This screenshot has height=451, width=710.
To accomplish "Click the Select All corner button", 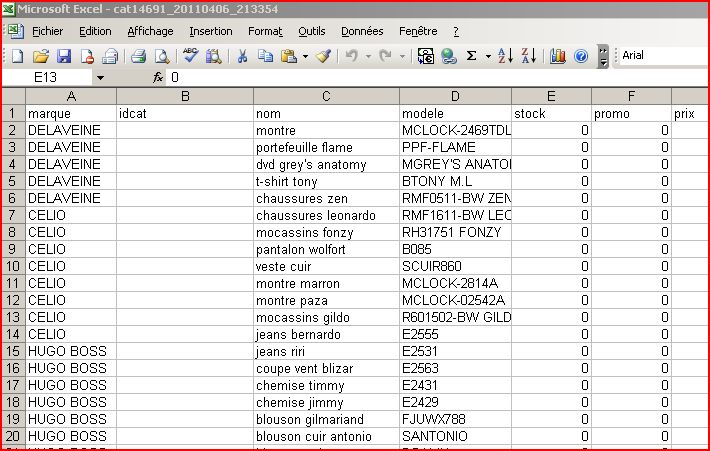I will click(x=13, y=96).
